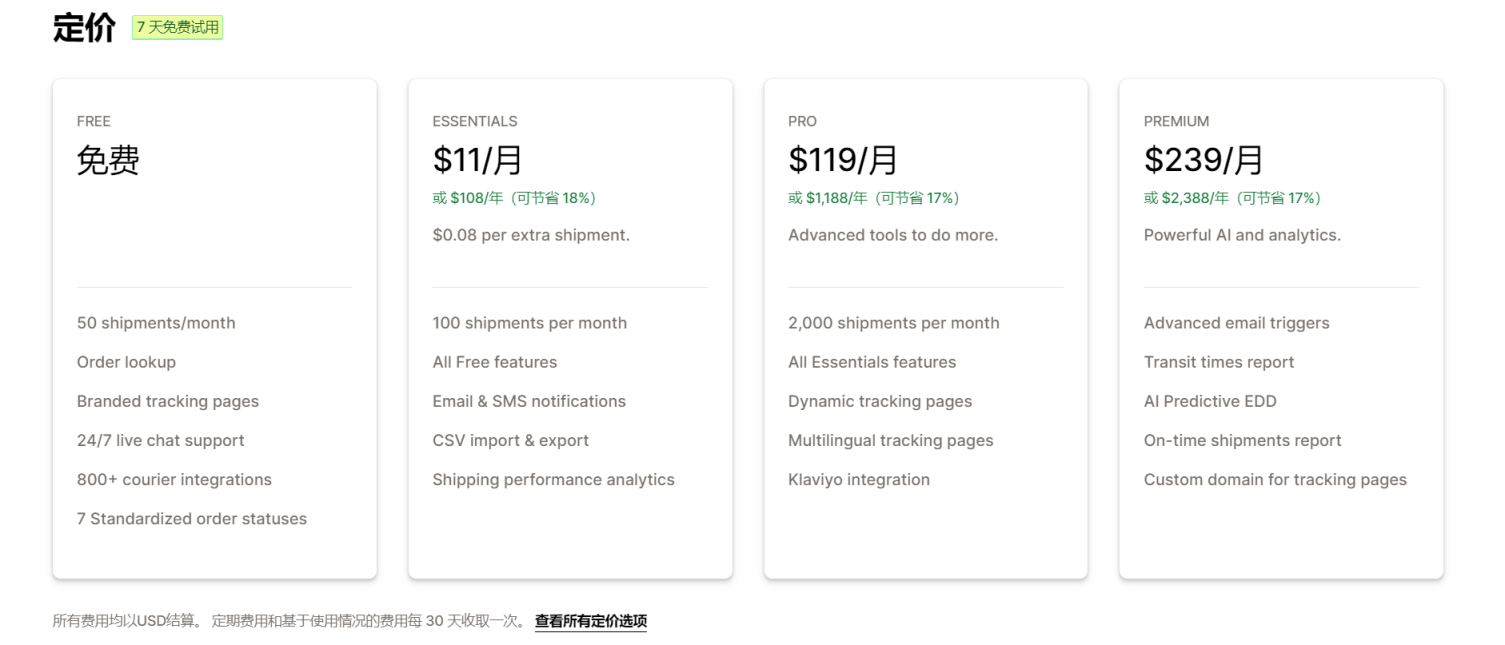Image resolution: width=1505 pixels, height=645 pixels.
Task: Click the 7 天免费试用 badge
Action: pos(178,28)
